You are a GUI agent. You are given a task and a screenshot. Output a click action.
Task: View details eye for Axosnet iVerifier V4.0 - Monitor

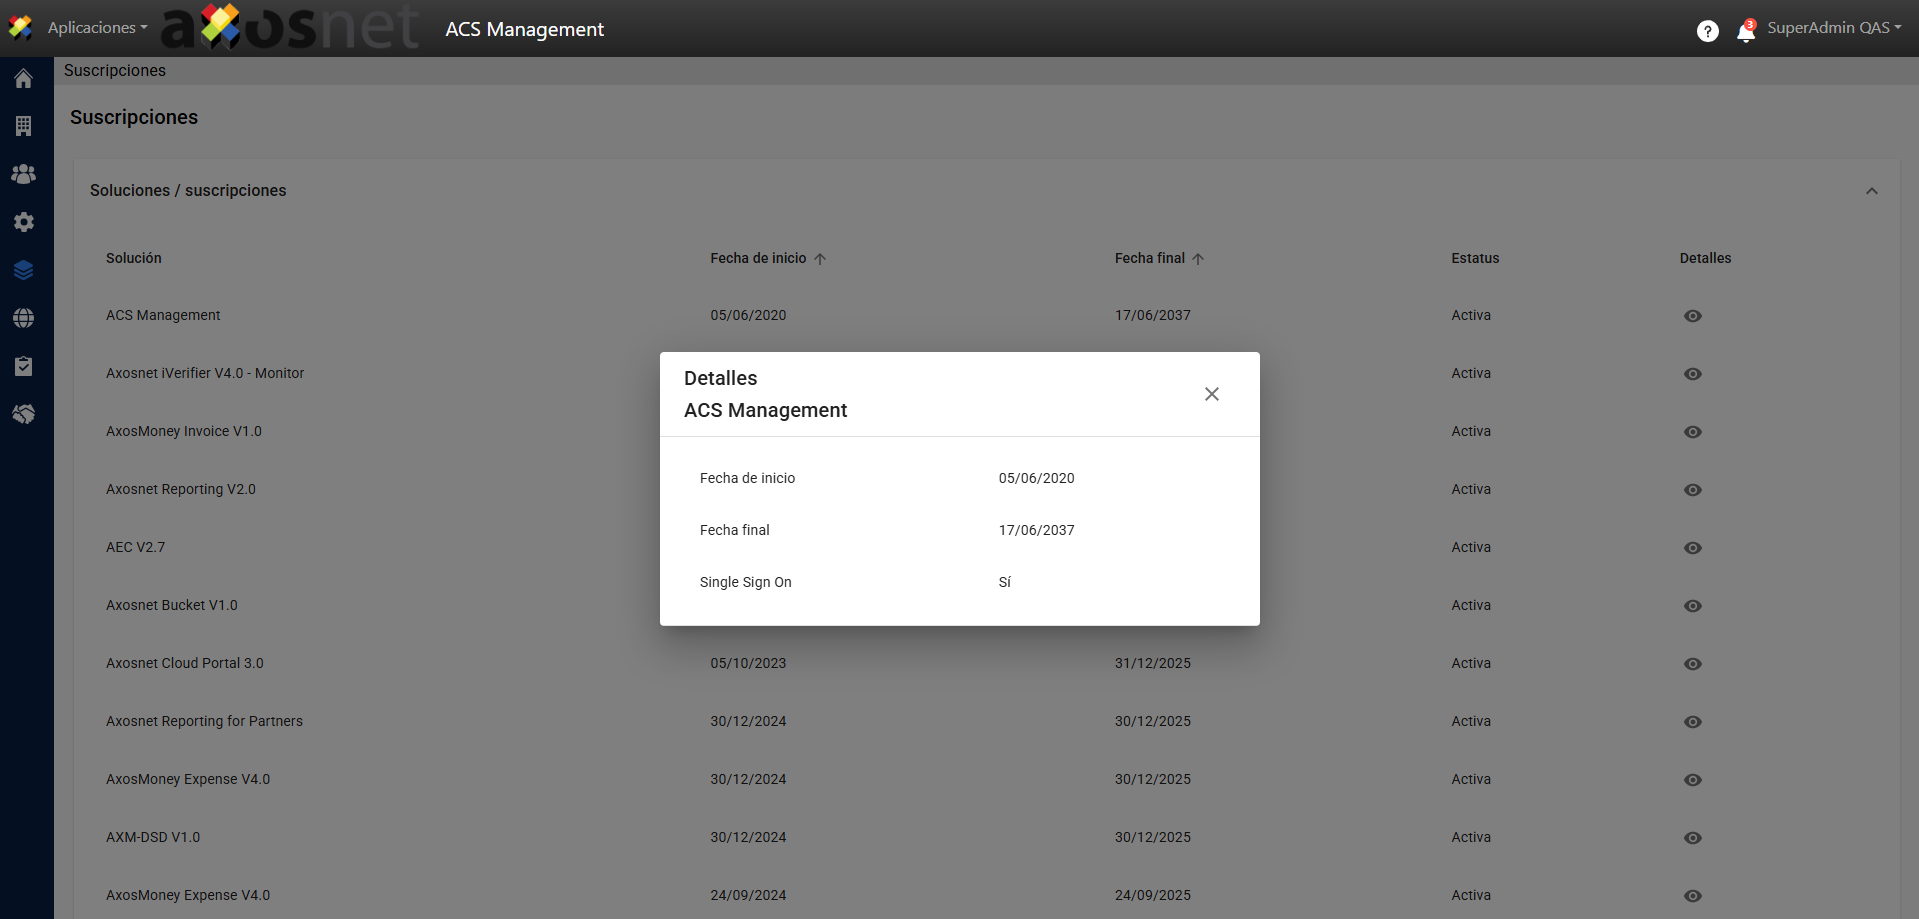[1693, 374]
